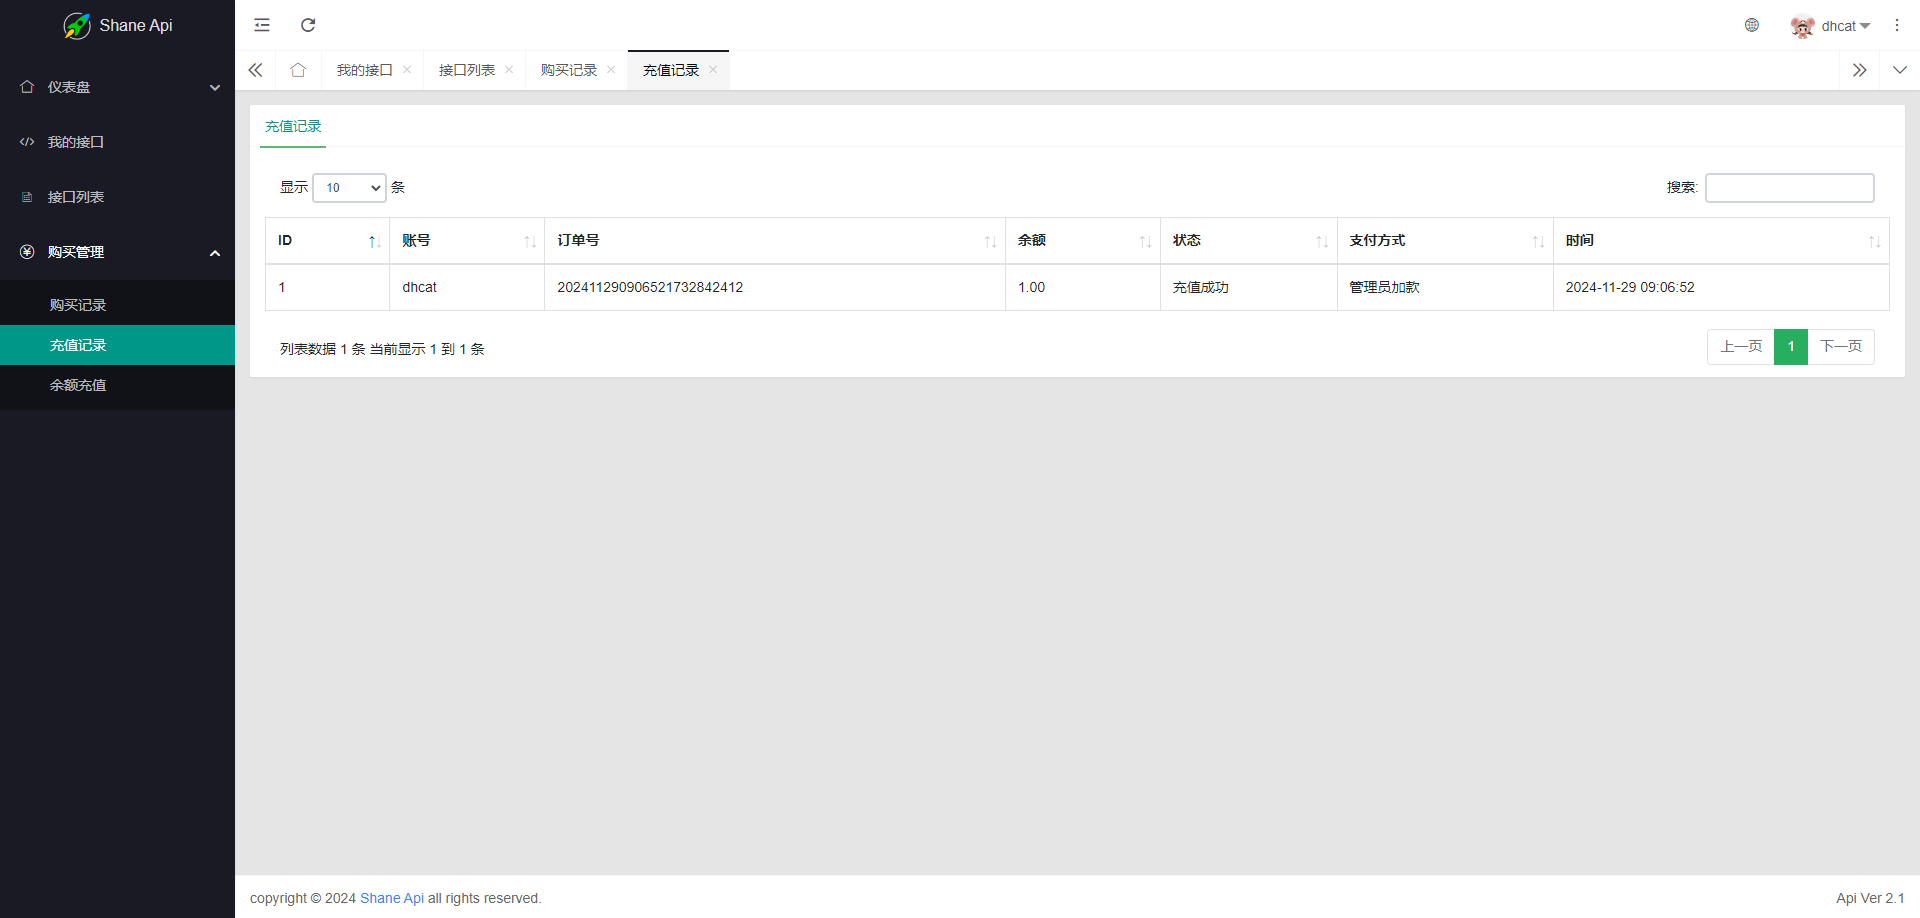
Task: Close the 充值记录 tab
Action: pos(713,70)
